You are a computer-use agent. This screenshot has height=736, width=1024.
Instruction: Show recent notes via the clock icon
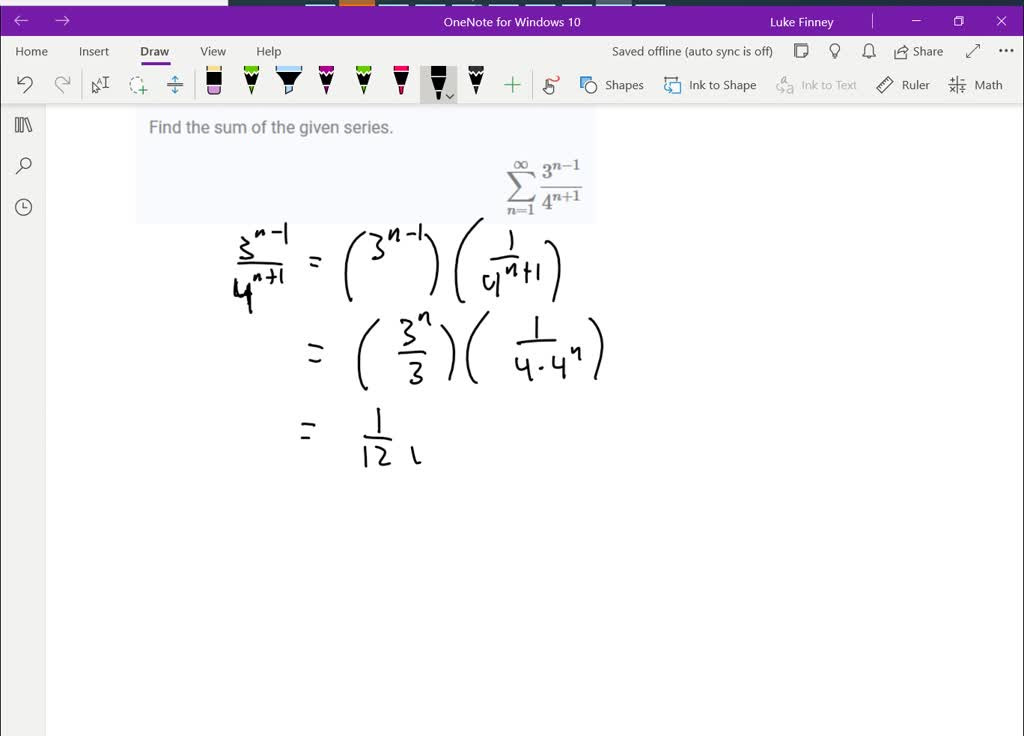pos(22,207)
